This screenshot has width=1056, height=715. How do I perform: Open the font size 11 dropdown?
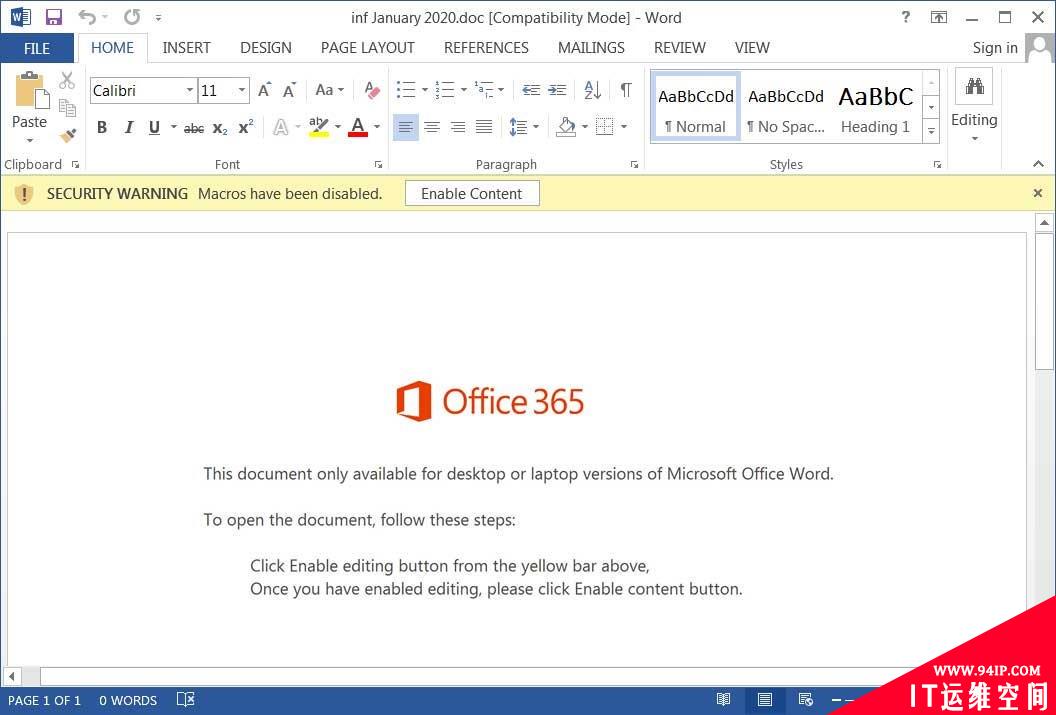click(242, 90)
